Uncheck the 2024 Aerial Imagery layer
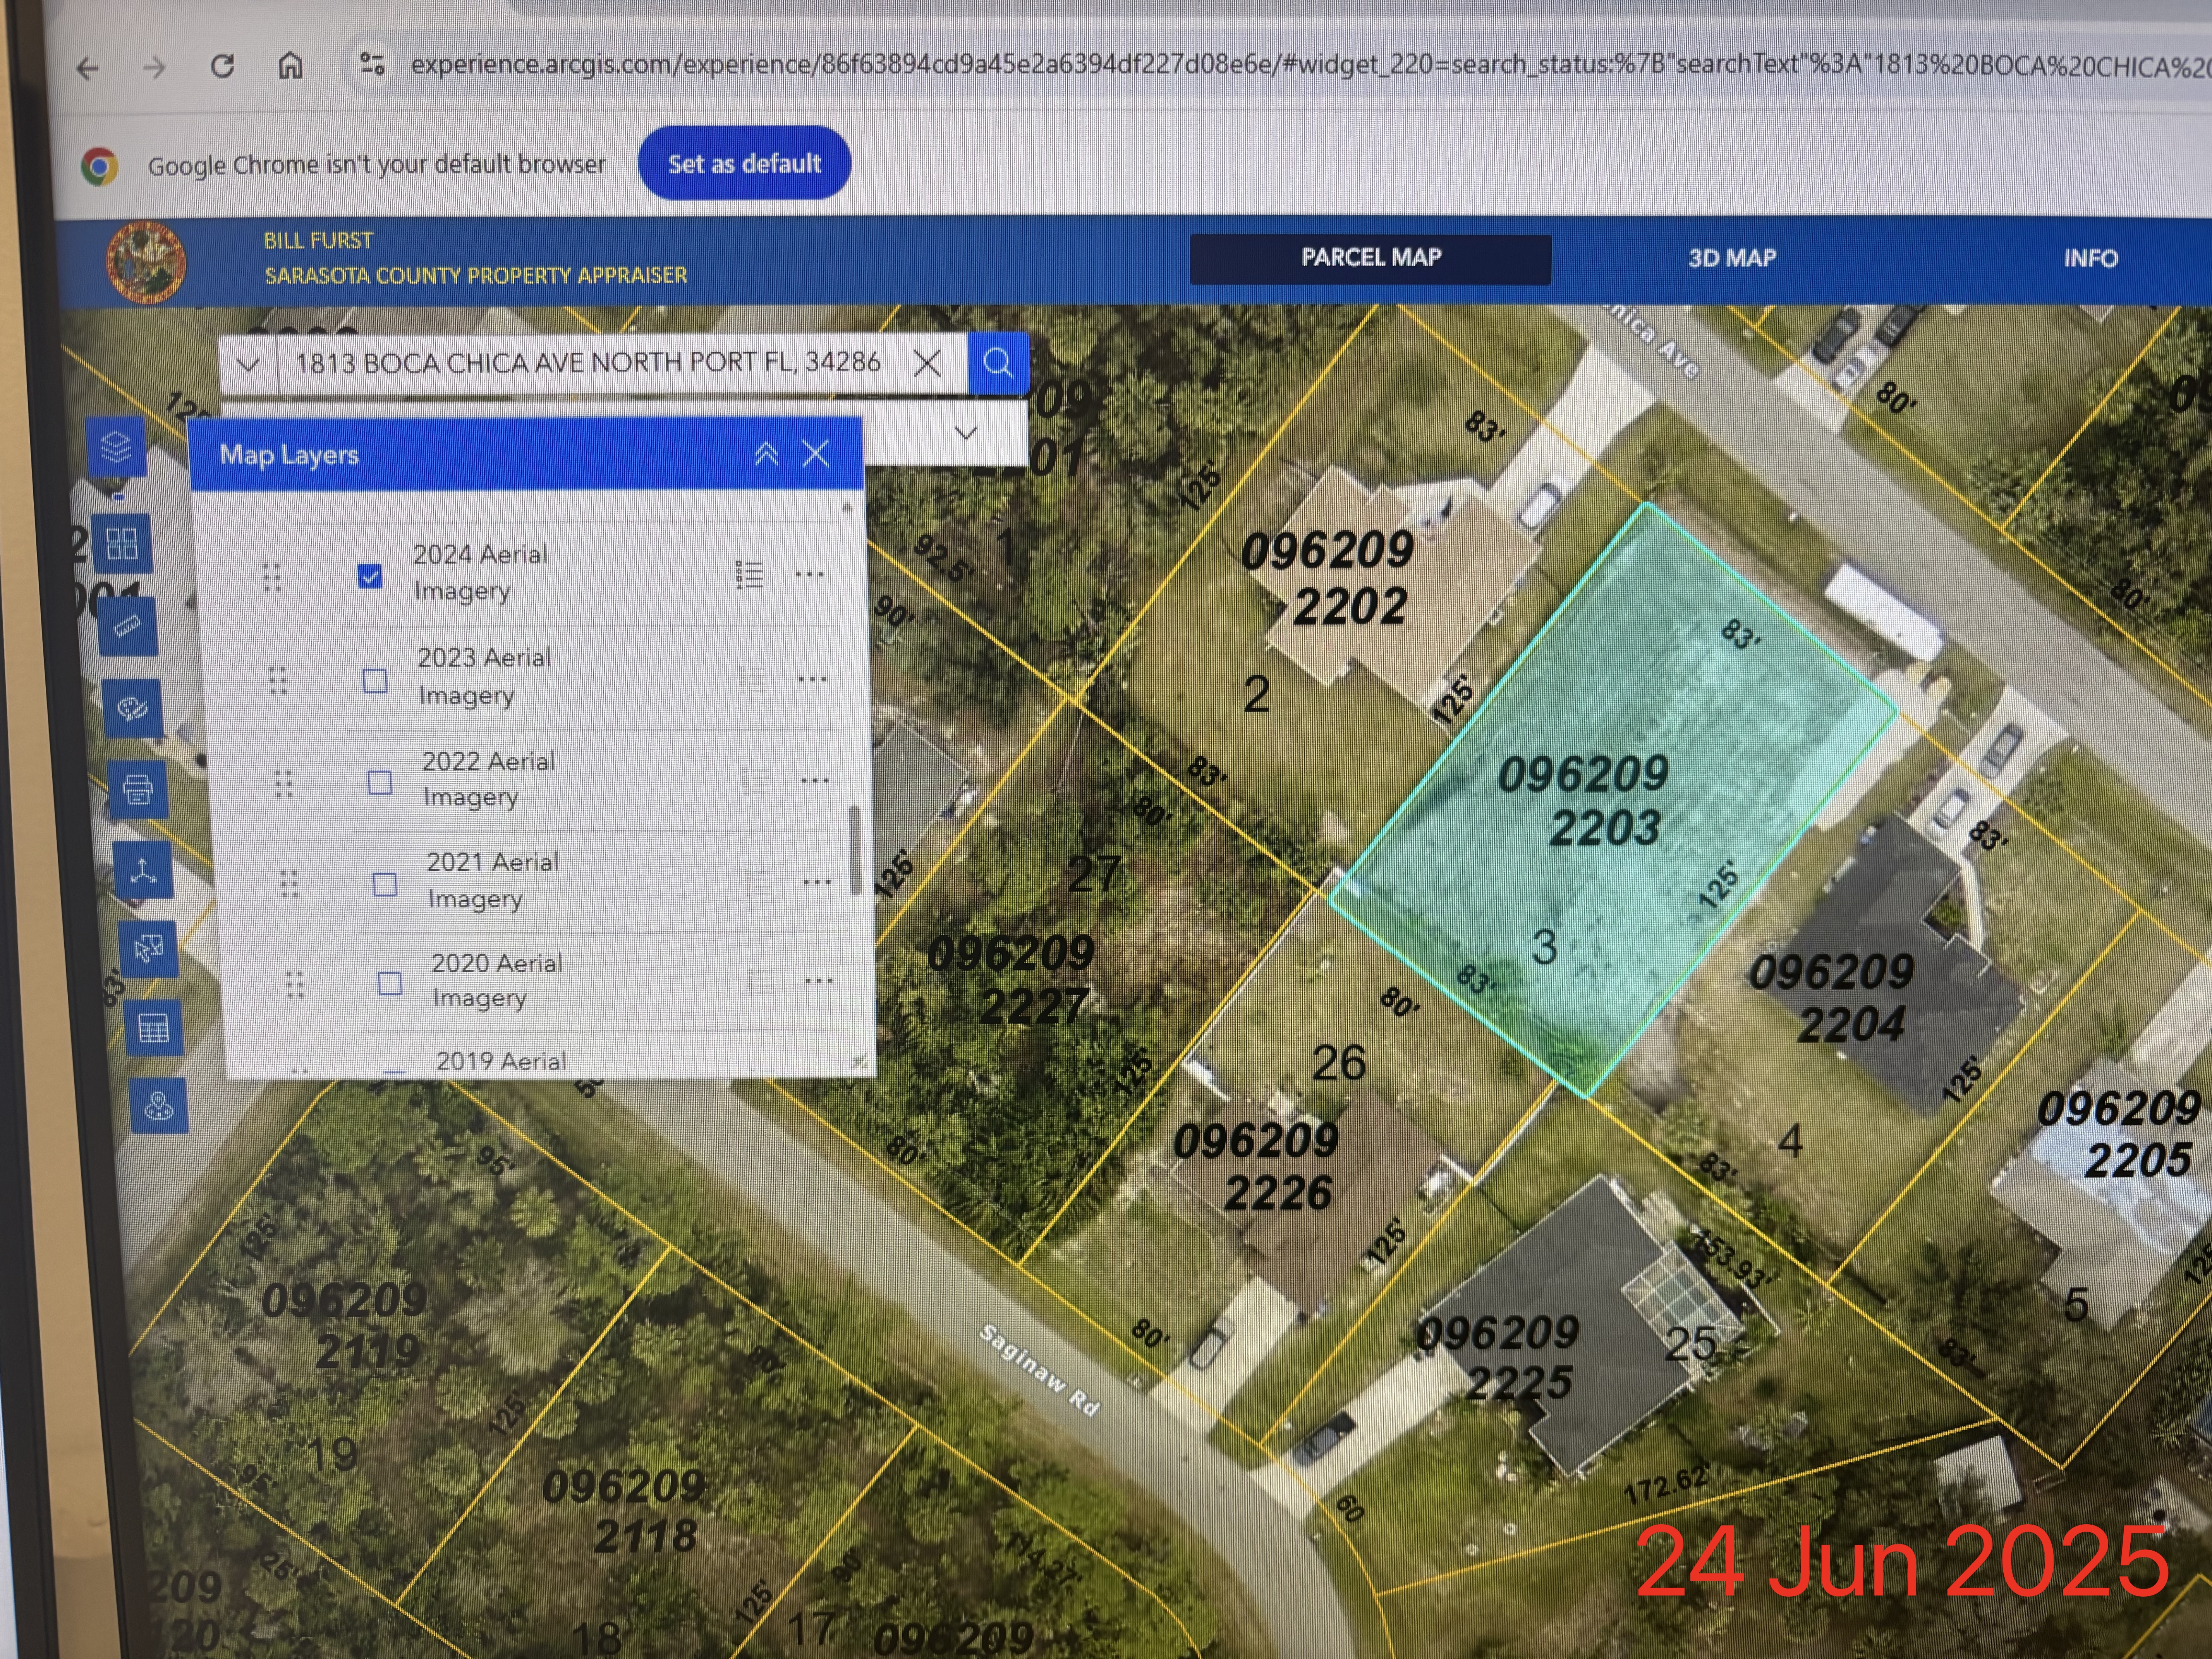 click(370, 576)
